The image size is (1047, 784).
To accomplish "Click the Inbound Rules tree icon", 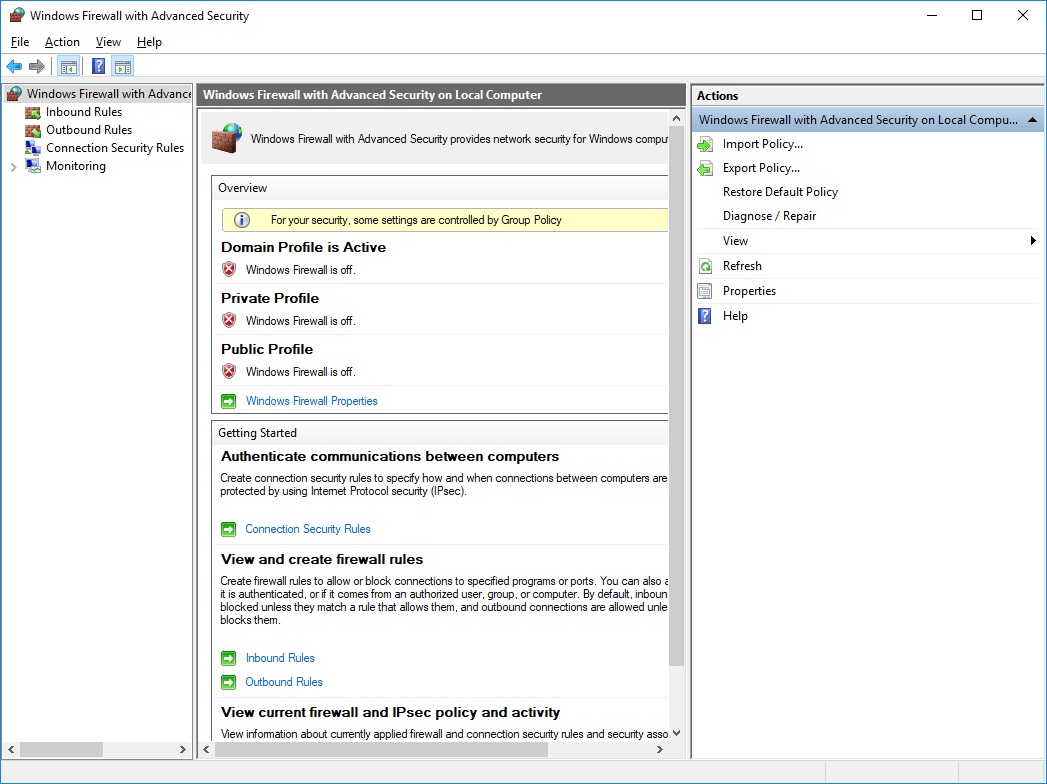I will point(33,112).
